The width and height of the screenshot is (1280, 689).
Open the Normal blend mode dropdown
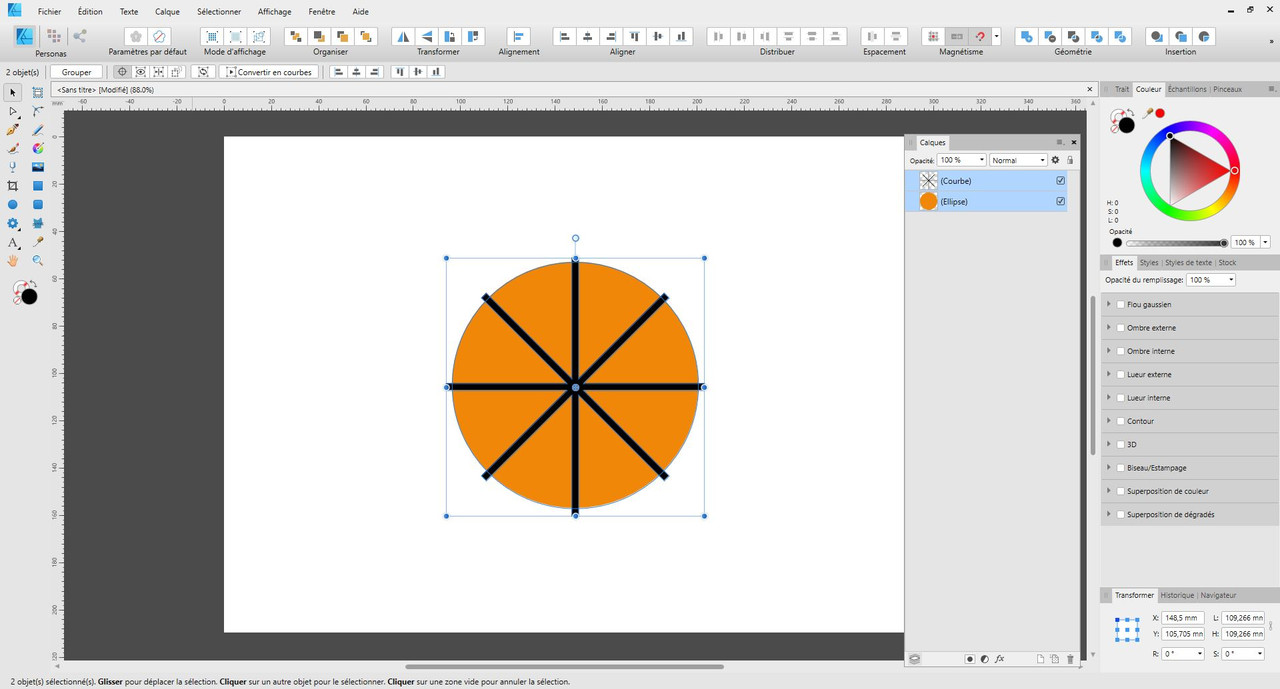1019,160
